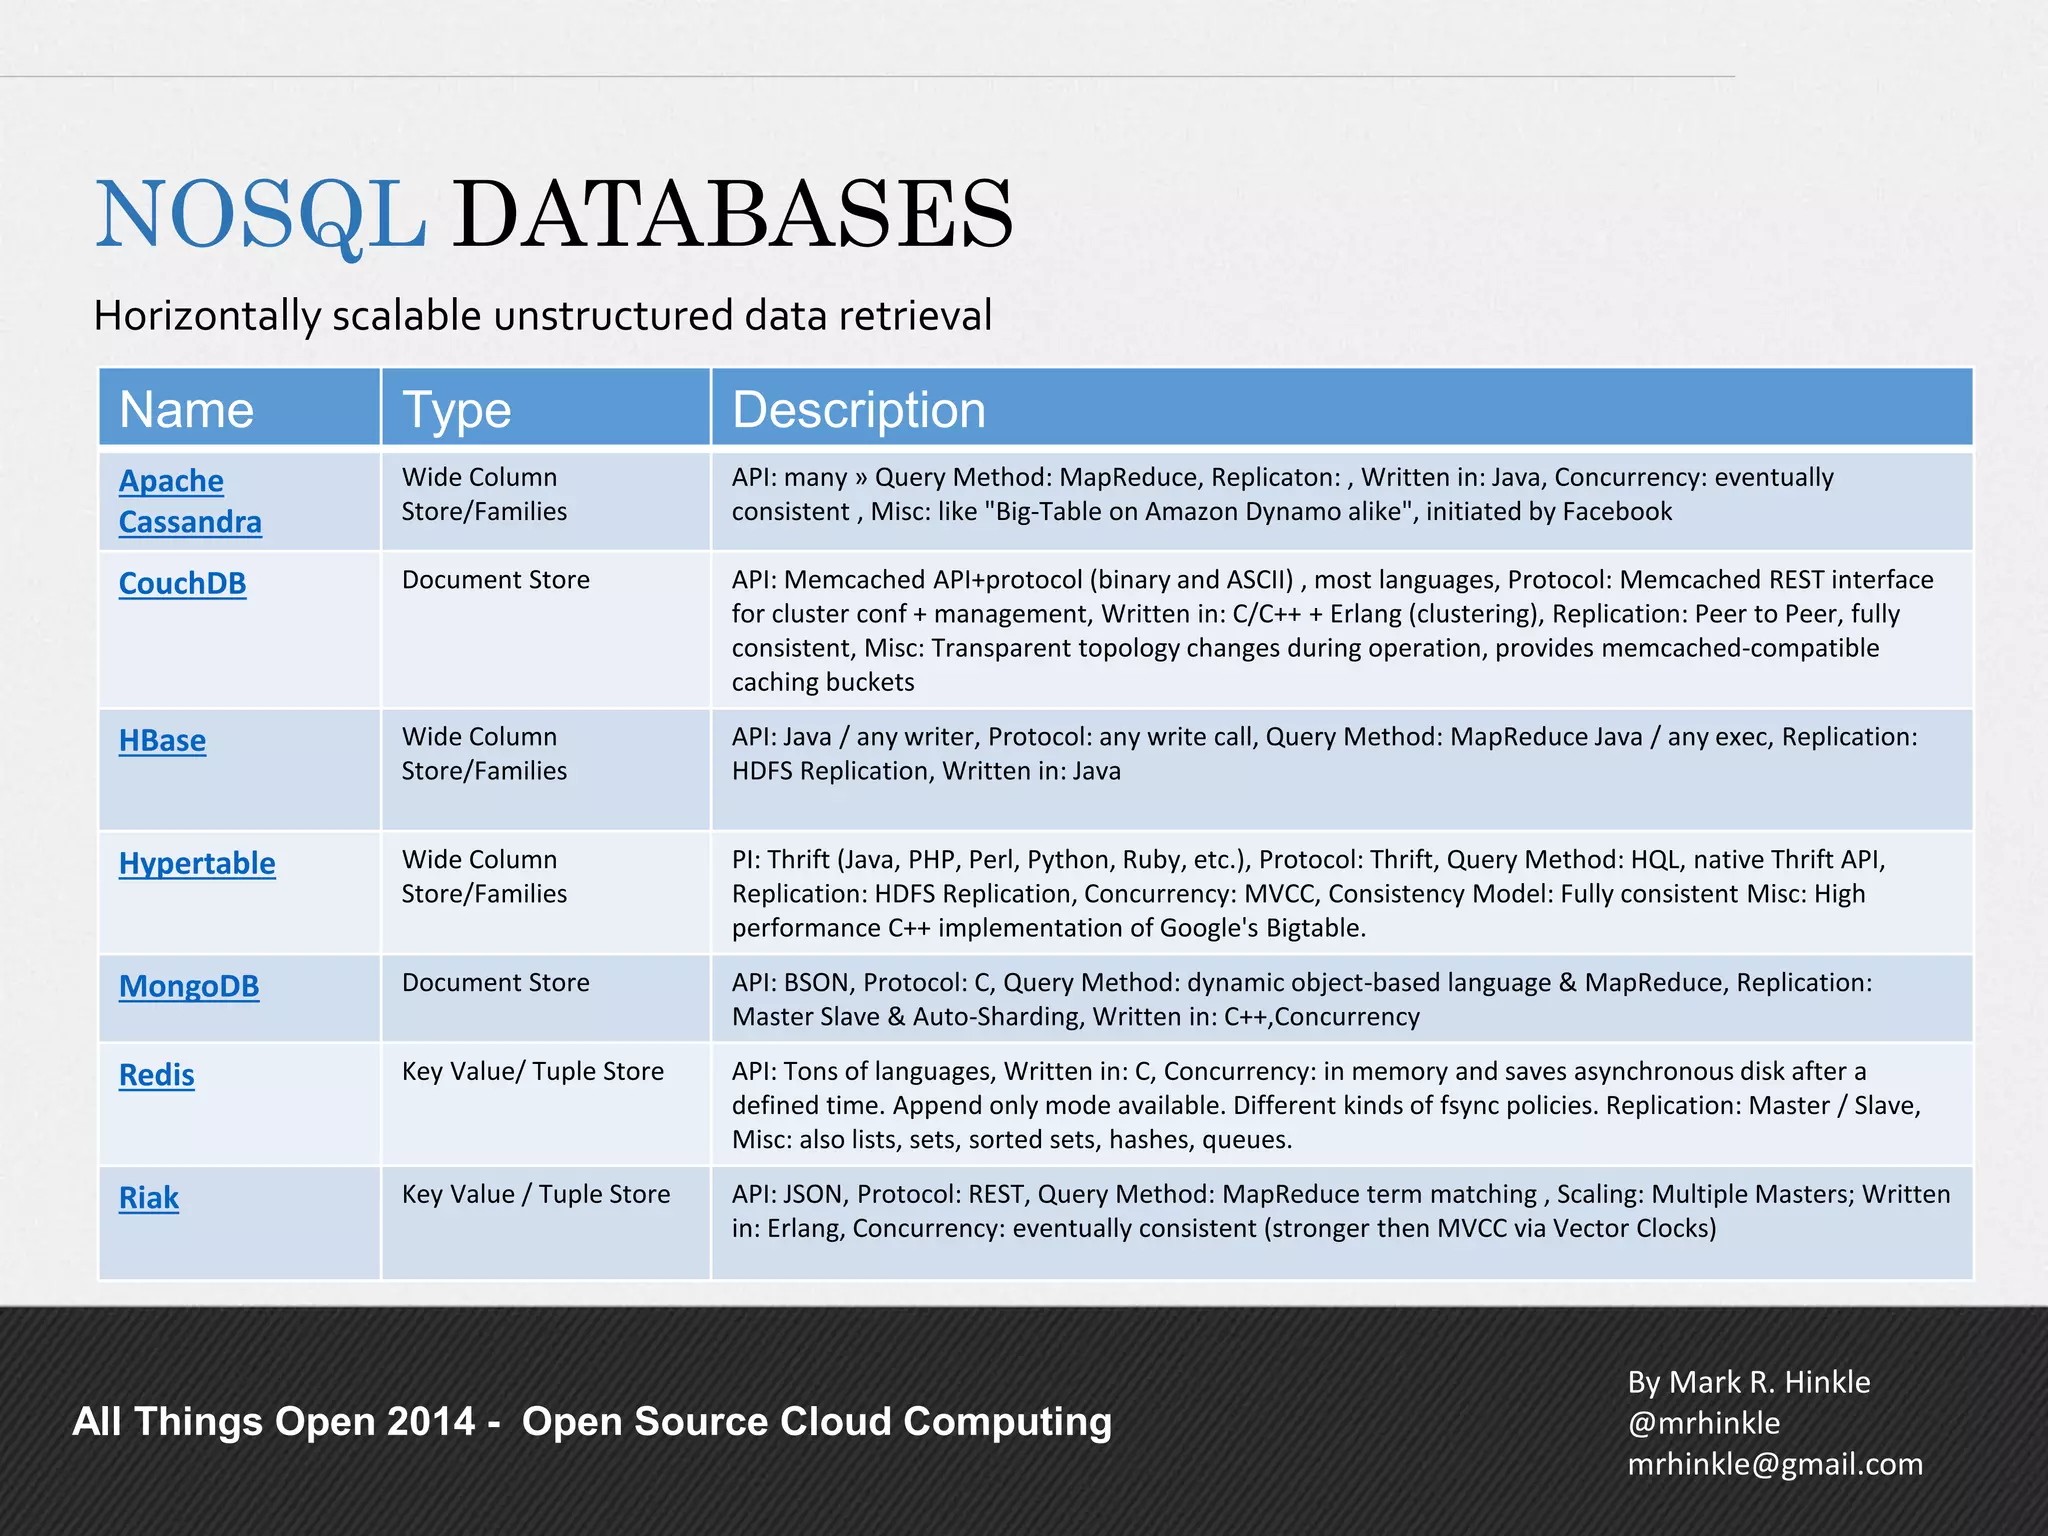Select Riak 'Key Value / Tuple Store' cell
The image size is (2048, 1536).
pyautogui.click(x=546, y=1223)
